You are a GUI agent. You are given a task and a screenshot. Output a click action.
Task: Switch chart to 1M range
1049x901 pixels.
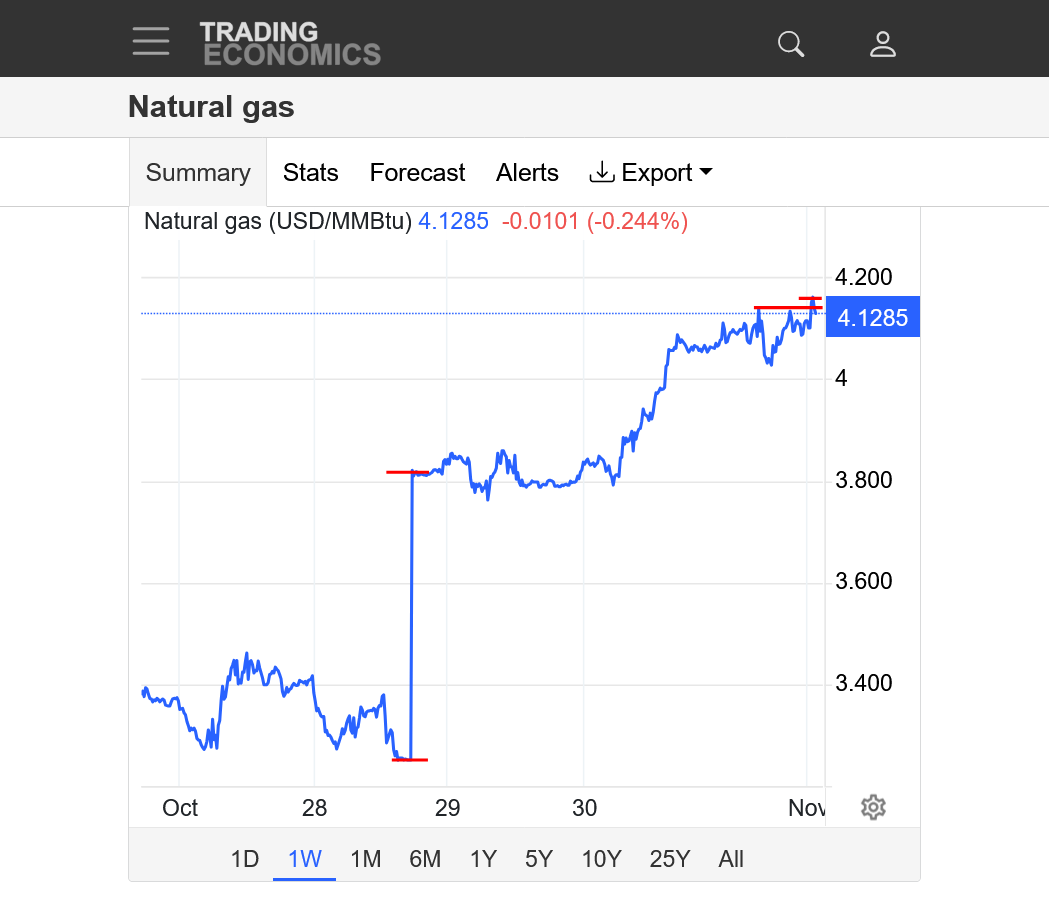[x=365, y=859]
